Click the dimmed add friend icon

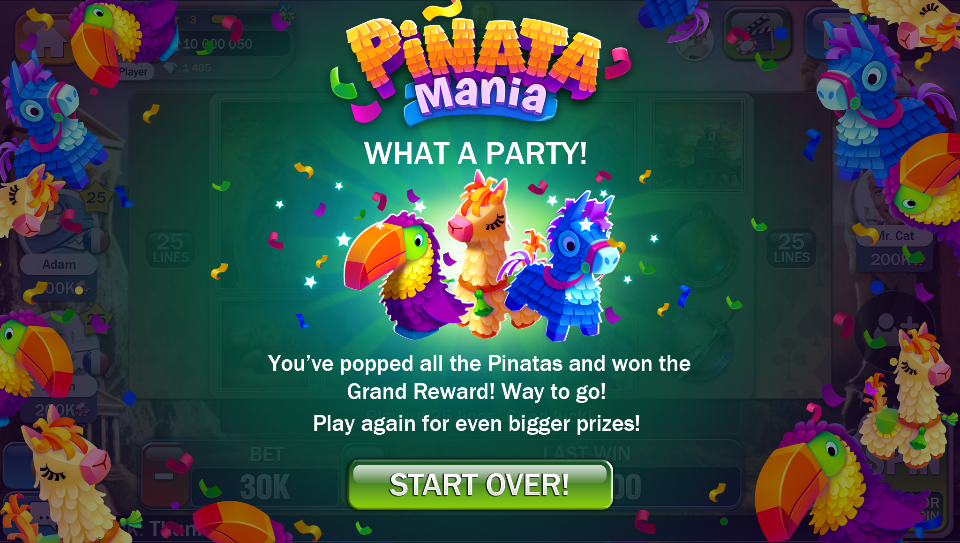tap(894, 328)
